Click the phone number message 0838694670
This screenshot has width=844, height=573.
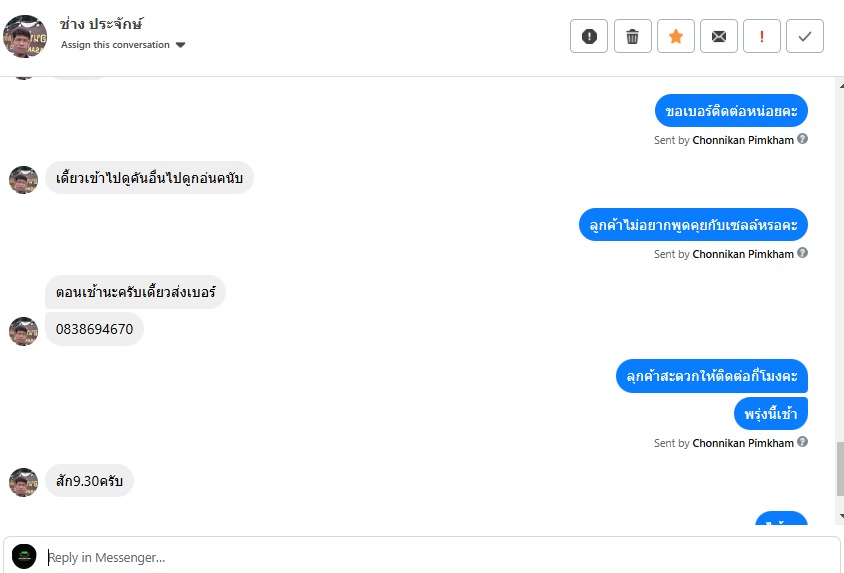[x=94, y=329]
